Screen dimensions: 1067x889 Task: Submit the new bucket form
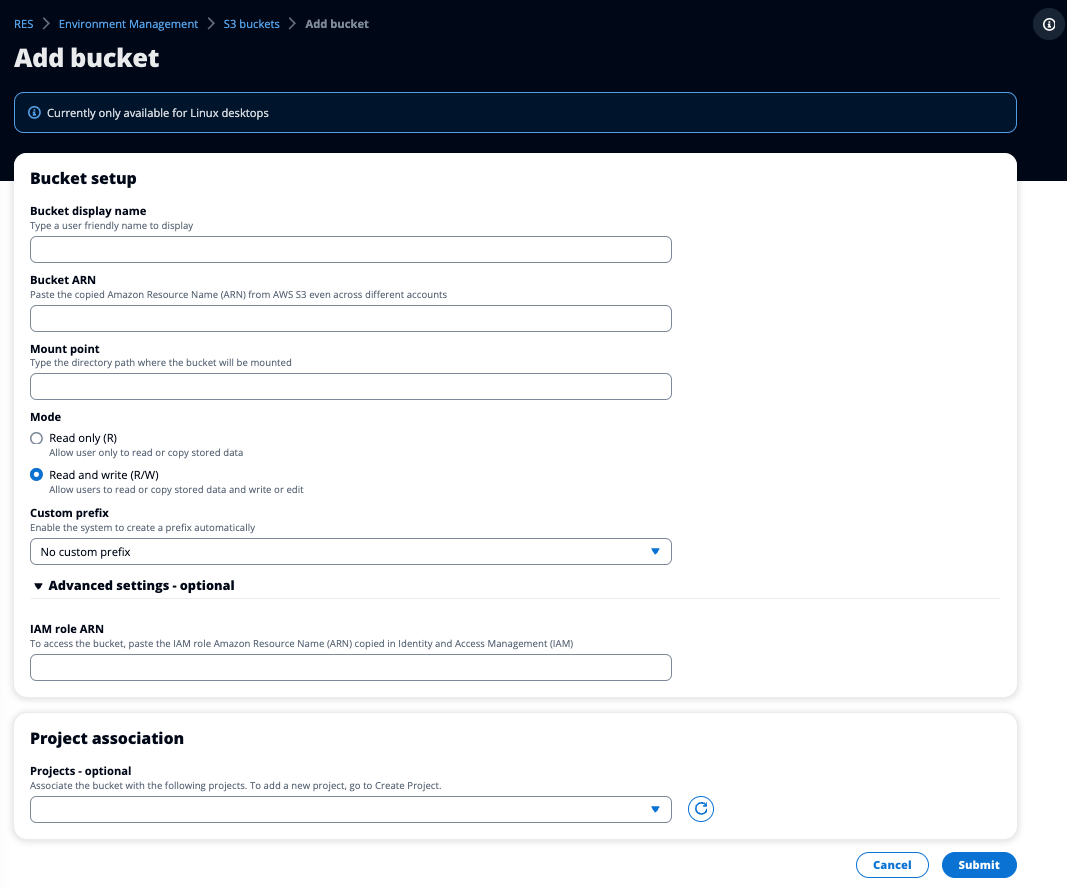978,865
